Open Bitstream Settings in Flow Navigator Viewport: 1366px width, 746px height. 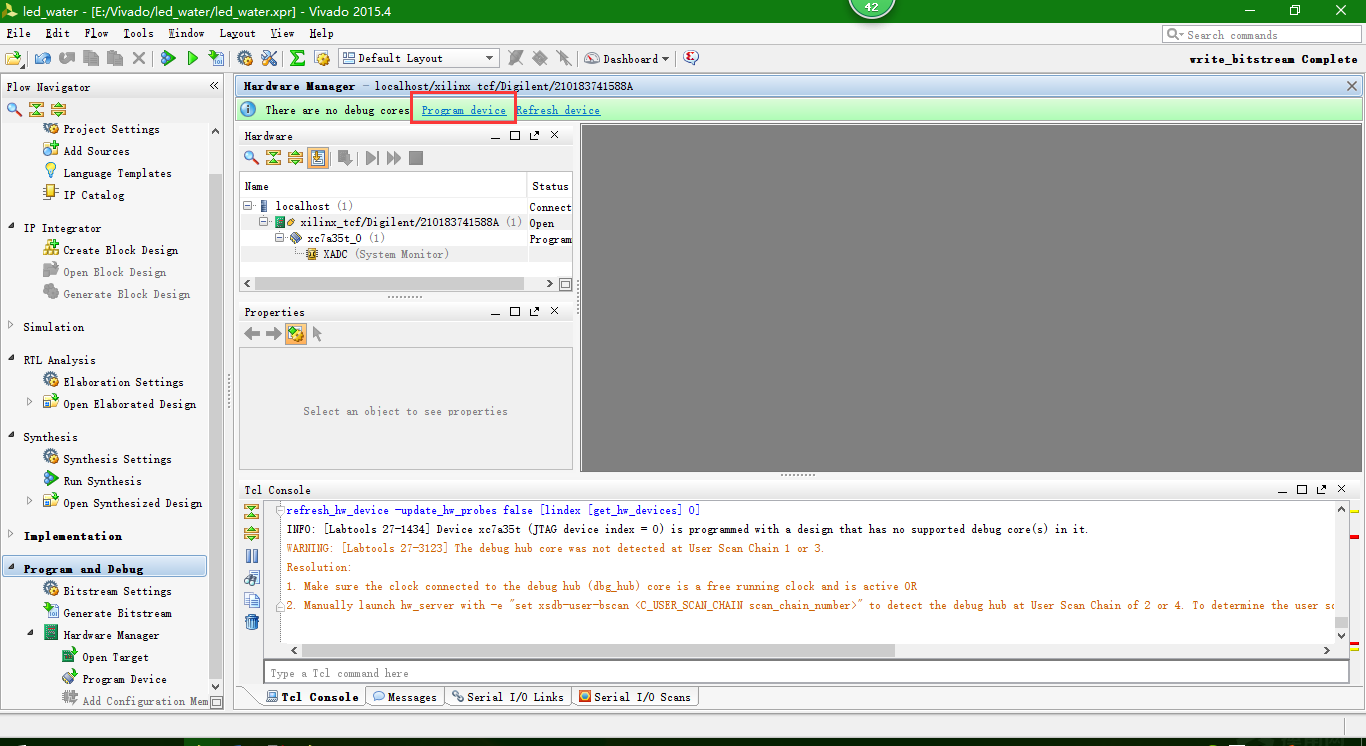click(117, 591)
